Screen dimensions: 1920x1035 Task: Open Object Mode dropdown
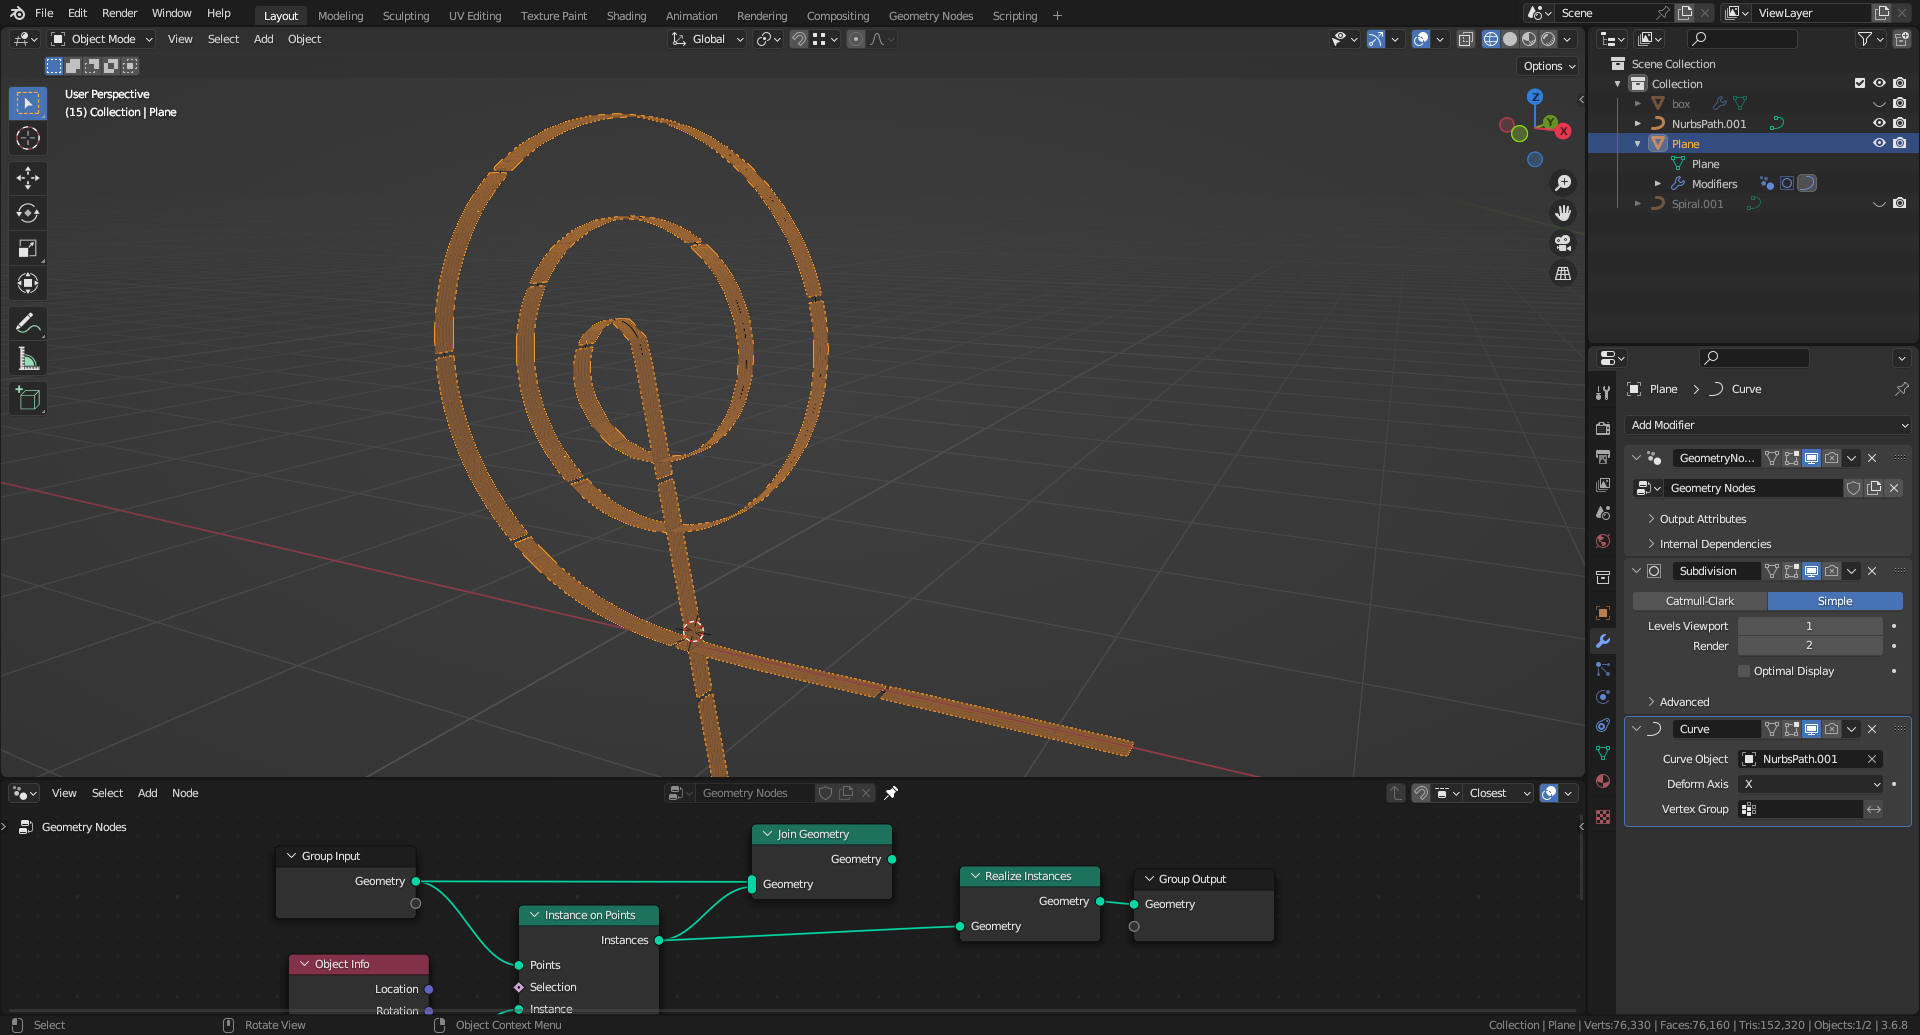tap(102, 39)
